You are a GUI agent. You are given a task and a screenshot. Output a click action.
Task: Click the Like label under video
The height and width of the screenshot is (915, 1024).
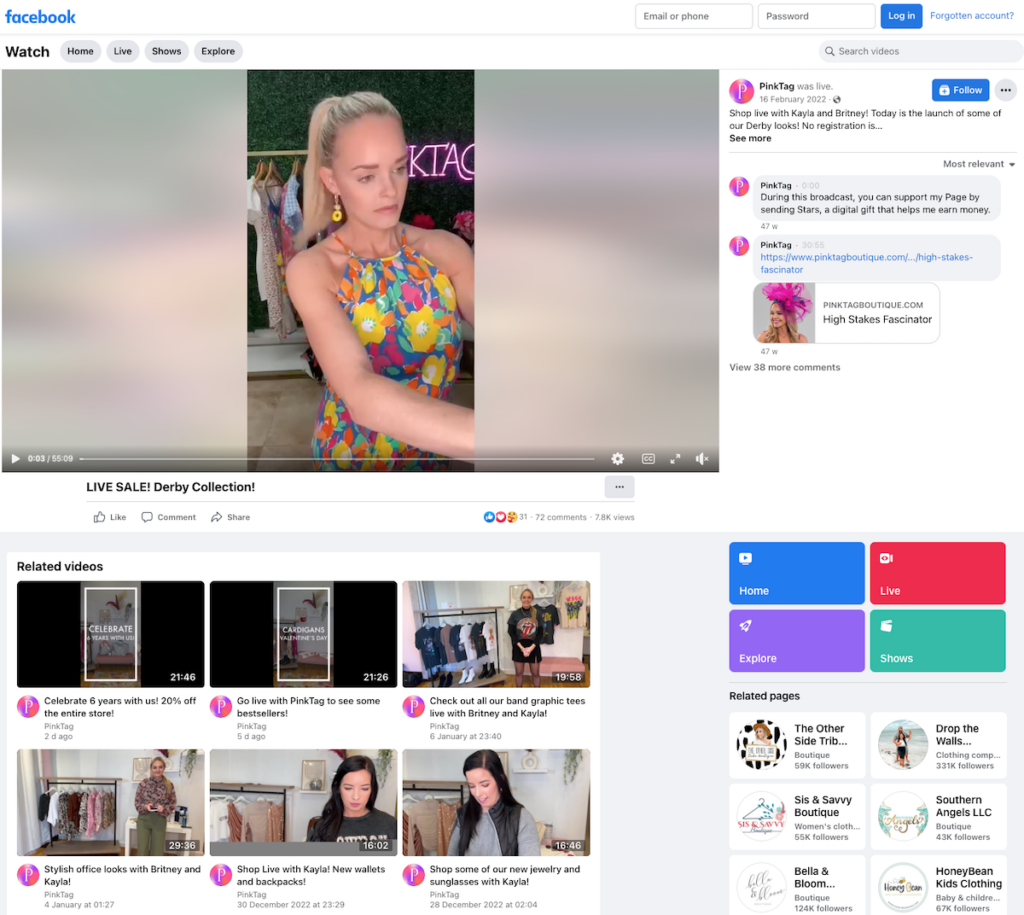[x=118, y=517]
